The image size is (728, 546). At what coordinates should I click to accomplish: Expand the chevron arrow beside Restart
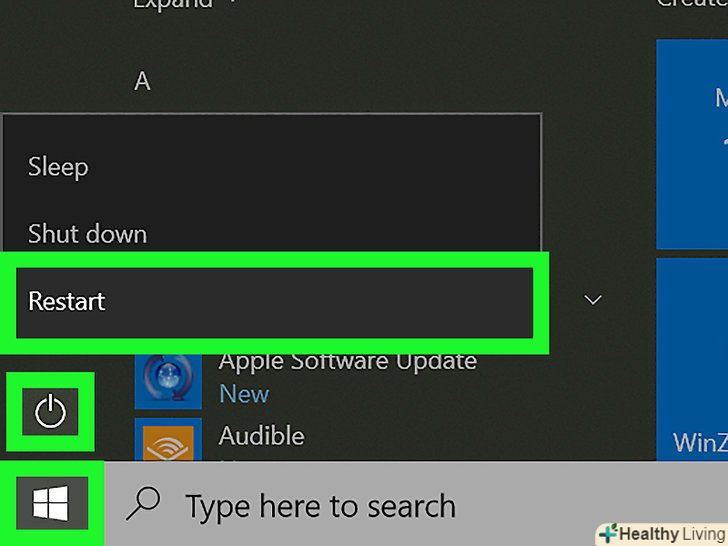593,300
